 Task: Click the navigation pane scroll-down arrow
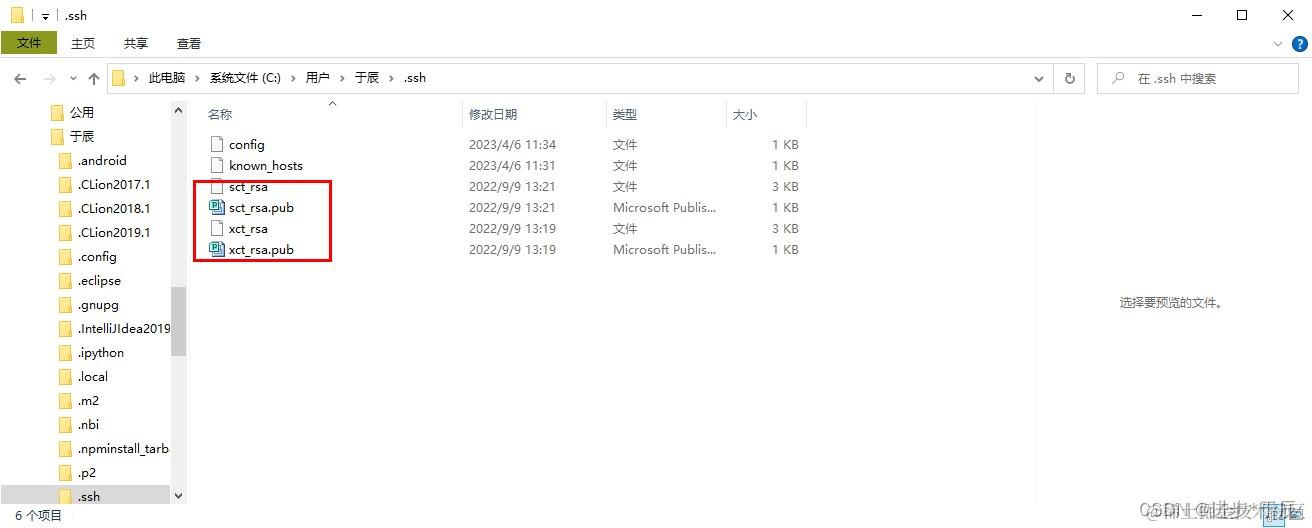coord(178,495)
